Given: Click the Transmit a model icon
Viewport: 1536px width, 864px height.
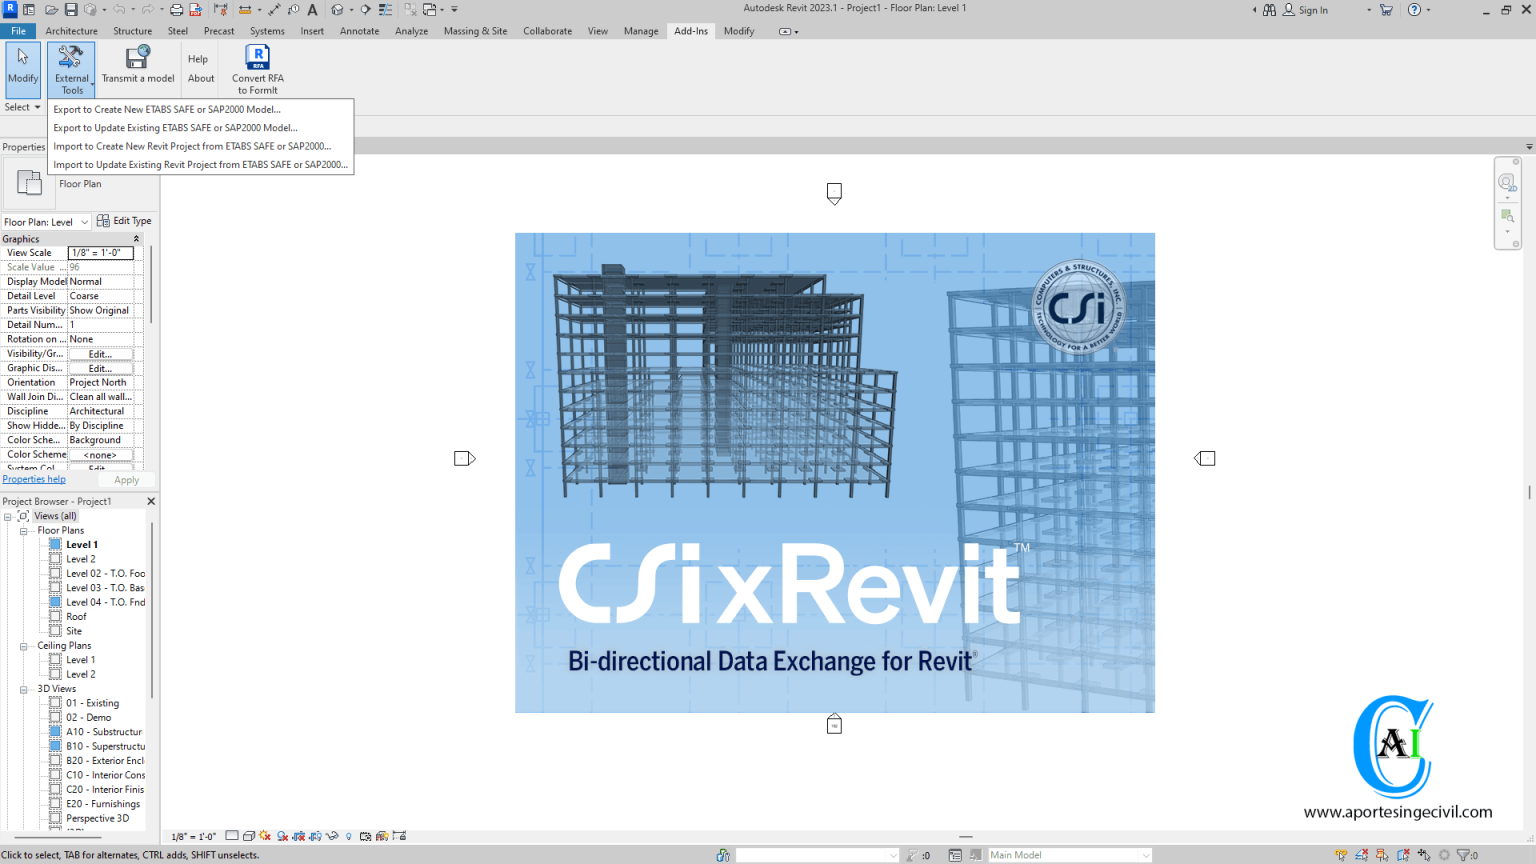Looking at the screenshot, I should [138, 57].
